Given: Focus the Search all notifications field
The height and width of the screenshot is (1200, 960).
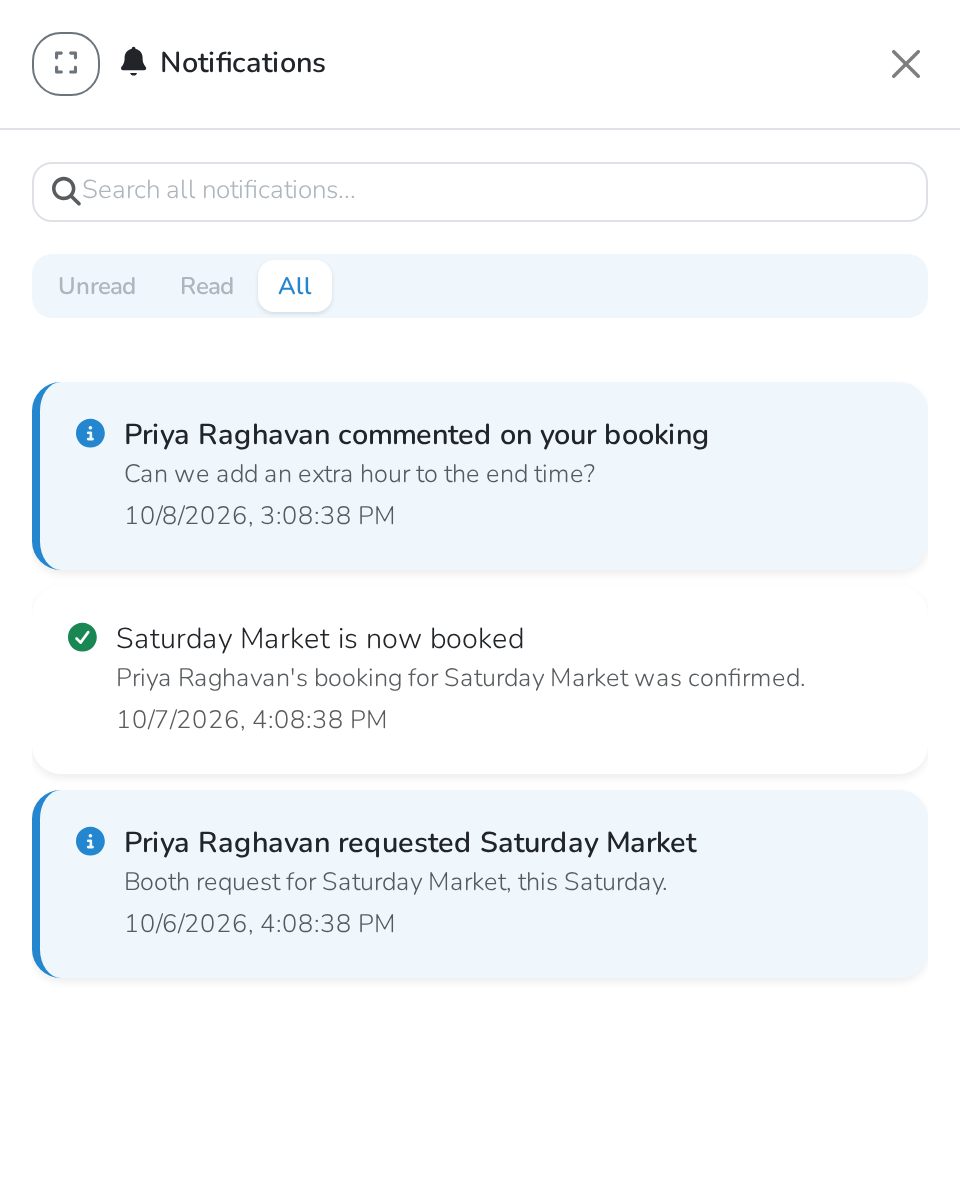Looking at the screenshot, I should coord(480,192).
